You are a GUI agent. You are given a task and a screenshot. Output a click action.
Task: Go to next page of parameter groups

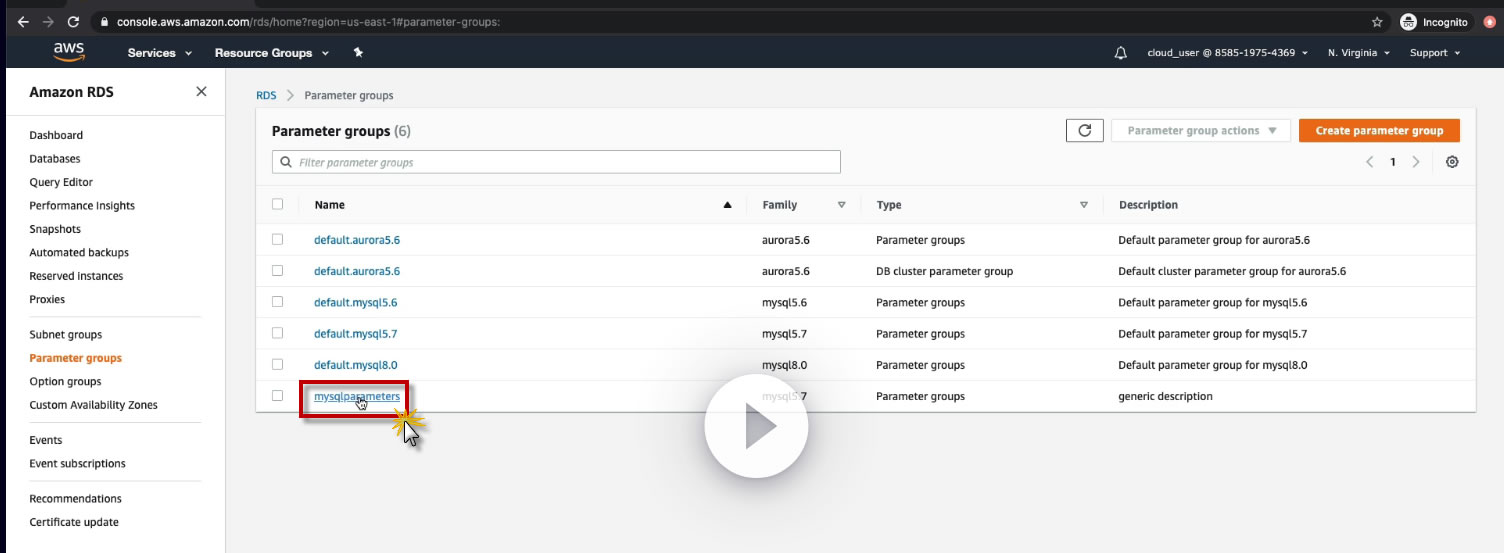coord(1416,162)
